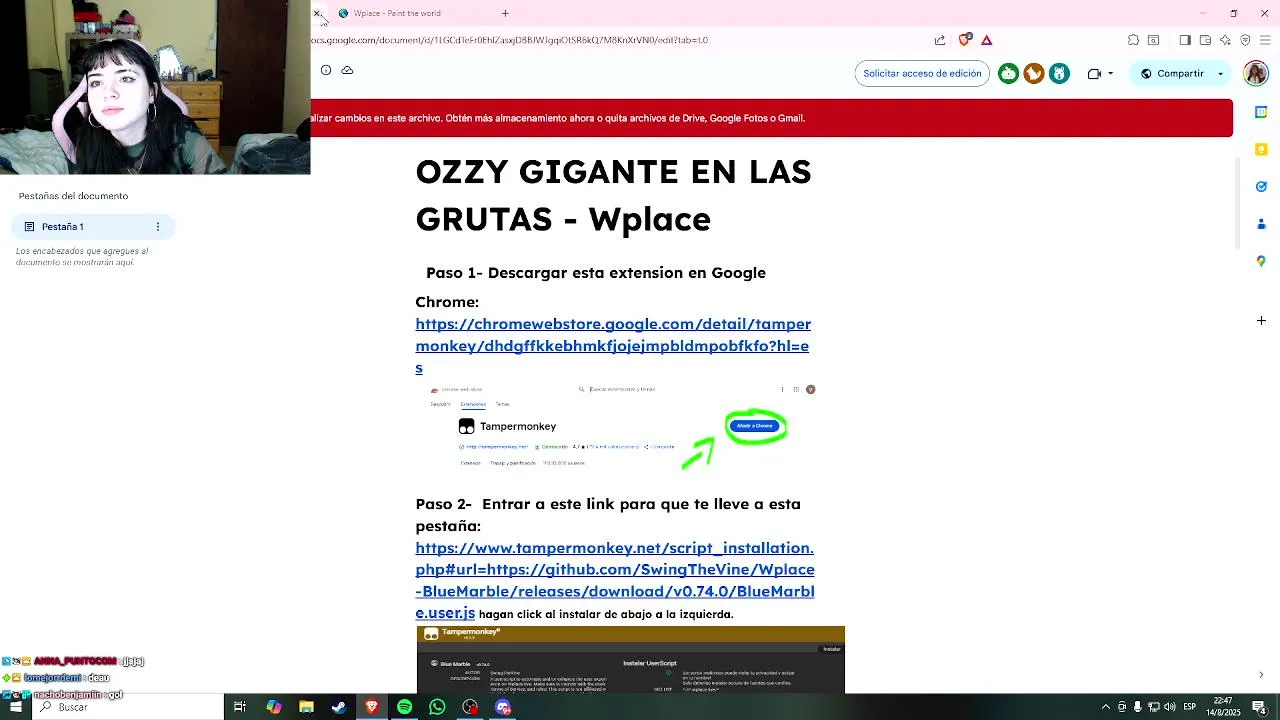Open the Brave Wallet icon

point(1205,40)
